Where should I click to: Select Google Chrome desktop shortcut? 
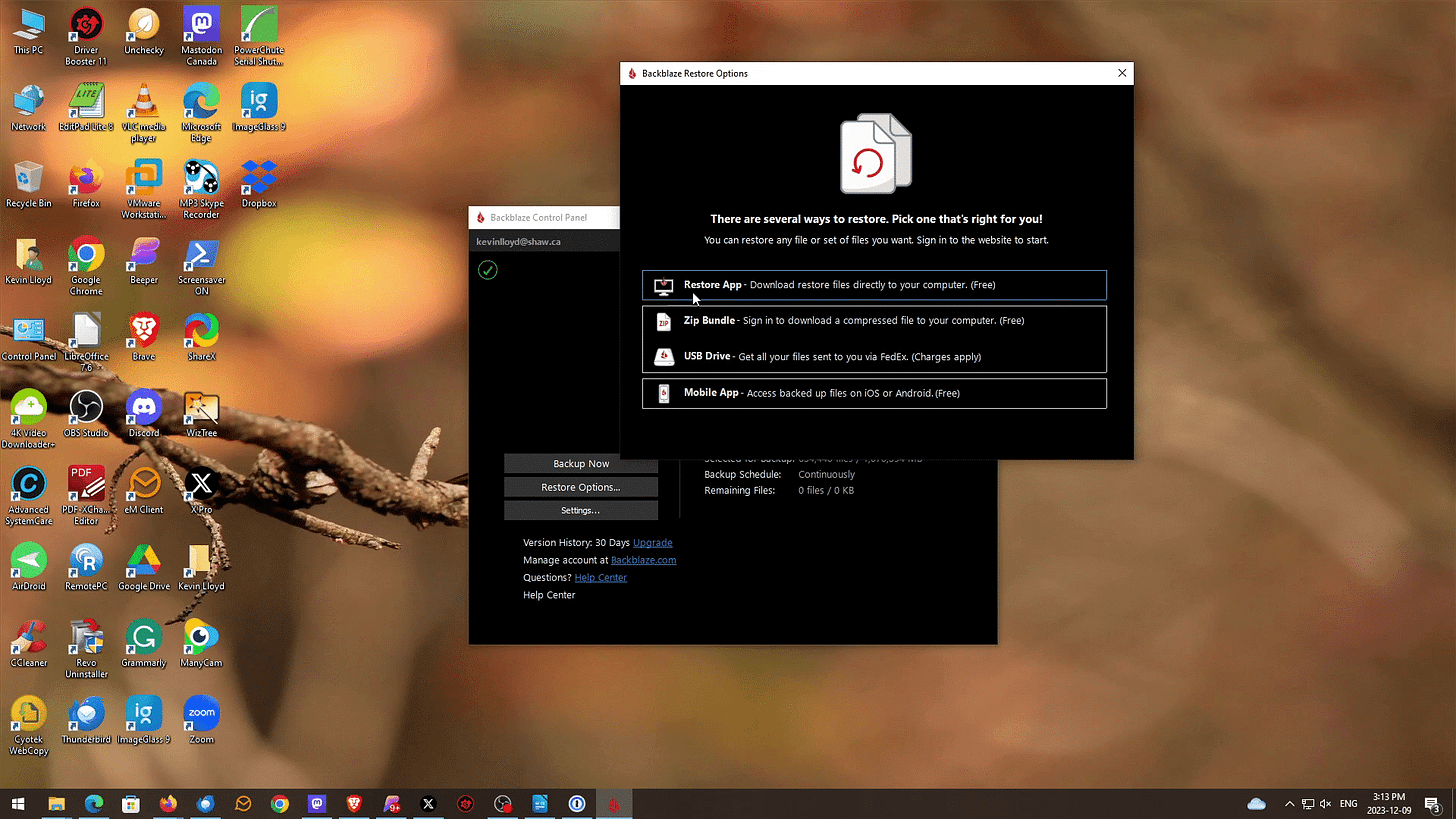[86, 267]
